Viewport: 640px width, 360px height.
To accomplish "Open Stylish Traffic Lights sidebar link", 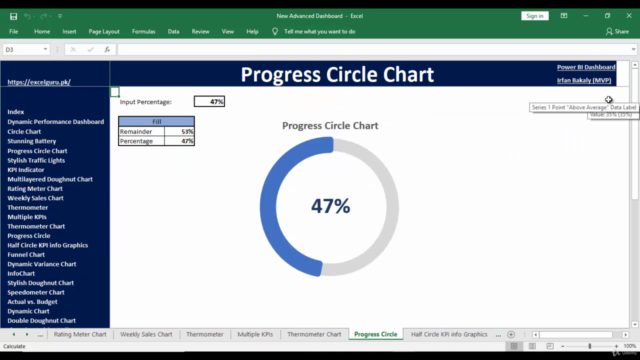I will coord(36,160).
